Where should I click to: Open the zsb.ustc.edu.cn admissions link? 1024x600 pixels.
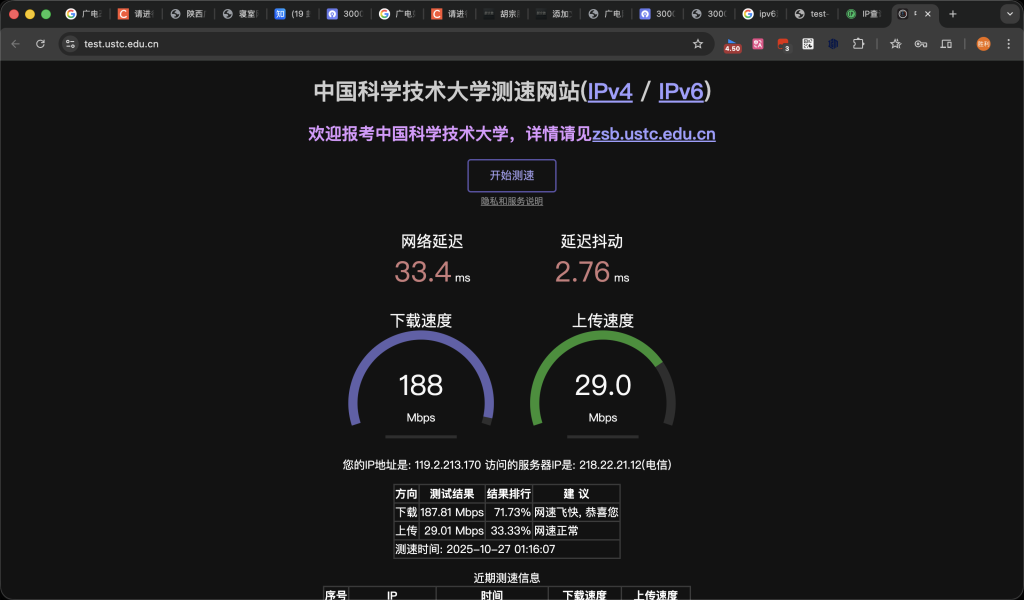point(652,133)
